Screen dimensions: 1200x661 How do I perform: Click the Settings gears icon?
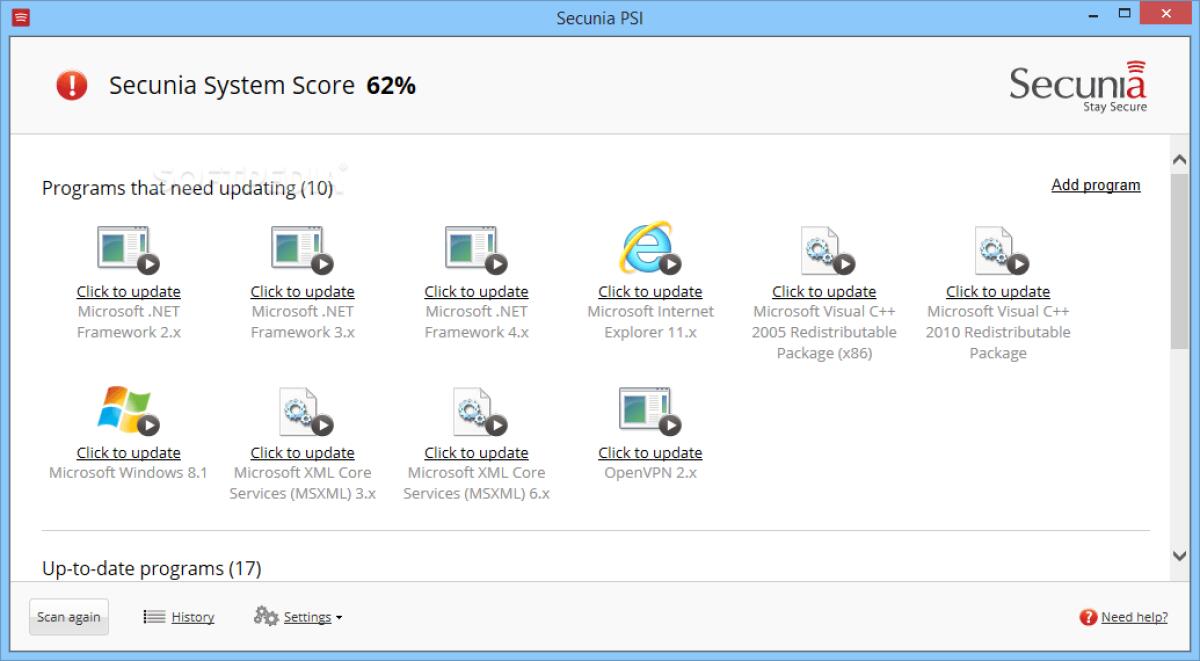tap(265, 616)
